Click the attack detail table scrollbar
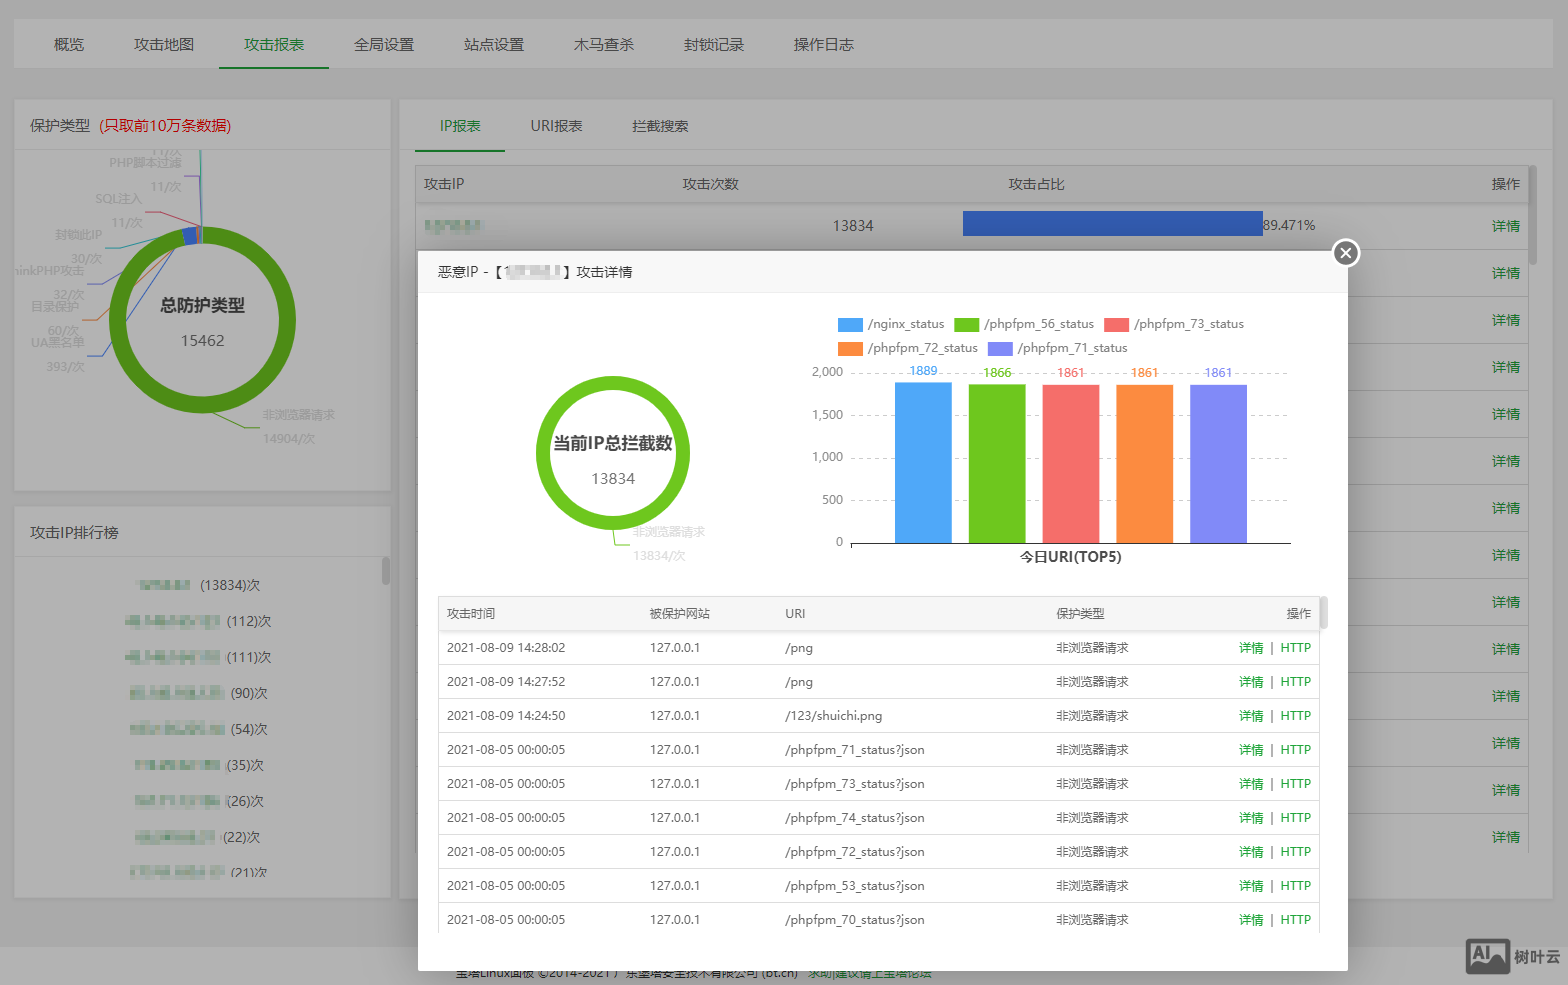1568x985 pixels. [1323, 613]
